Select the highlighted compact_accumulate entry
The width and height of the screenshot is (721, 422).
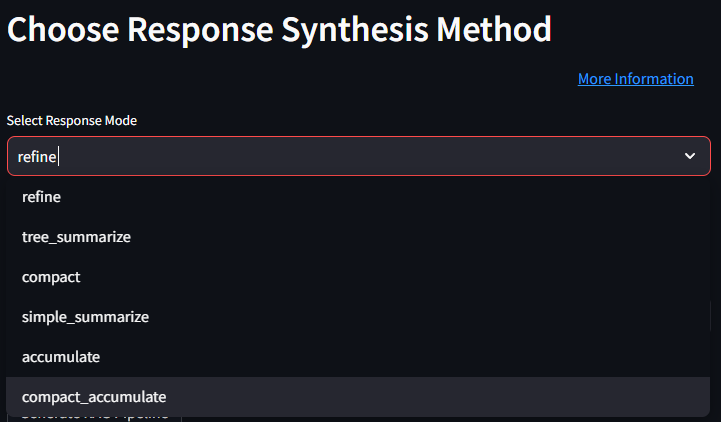pos(94,397)
